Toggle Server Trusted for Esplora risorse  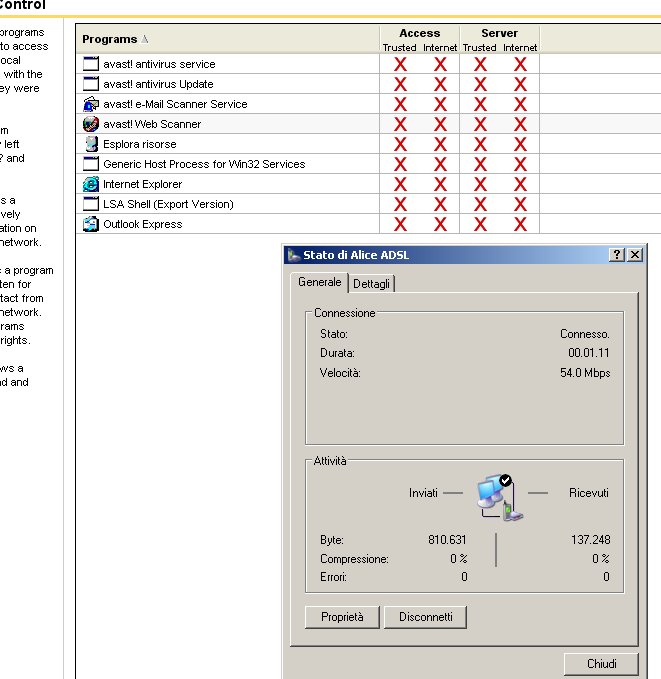[480, 144]
